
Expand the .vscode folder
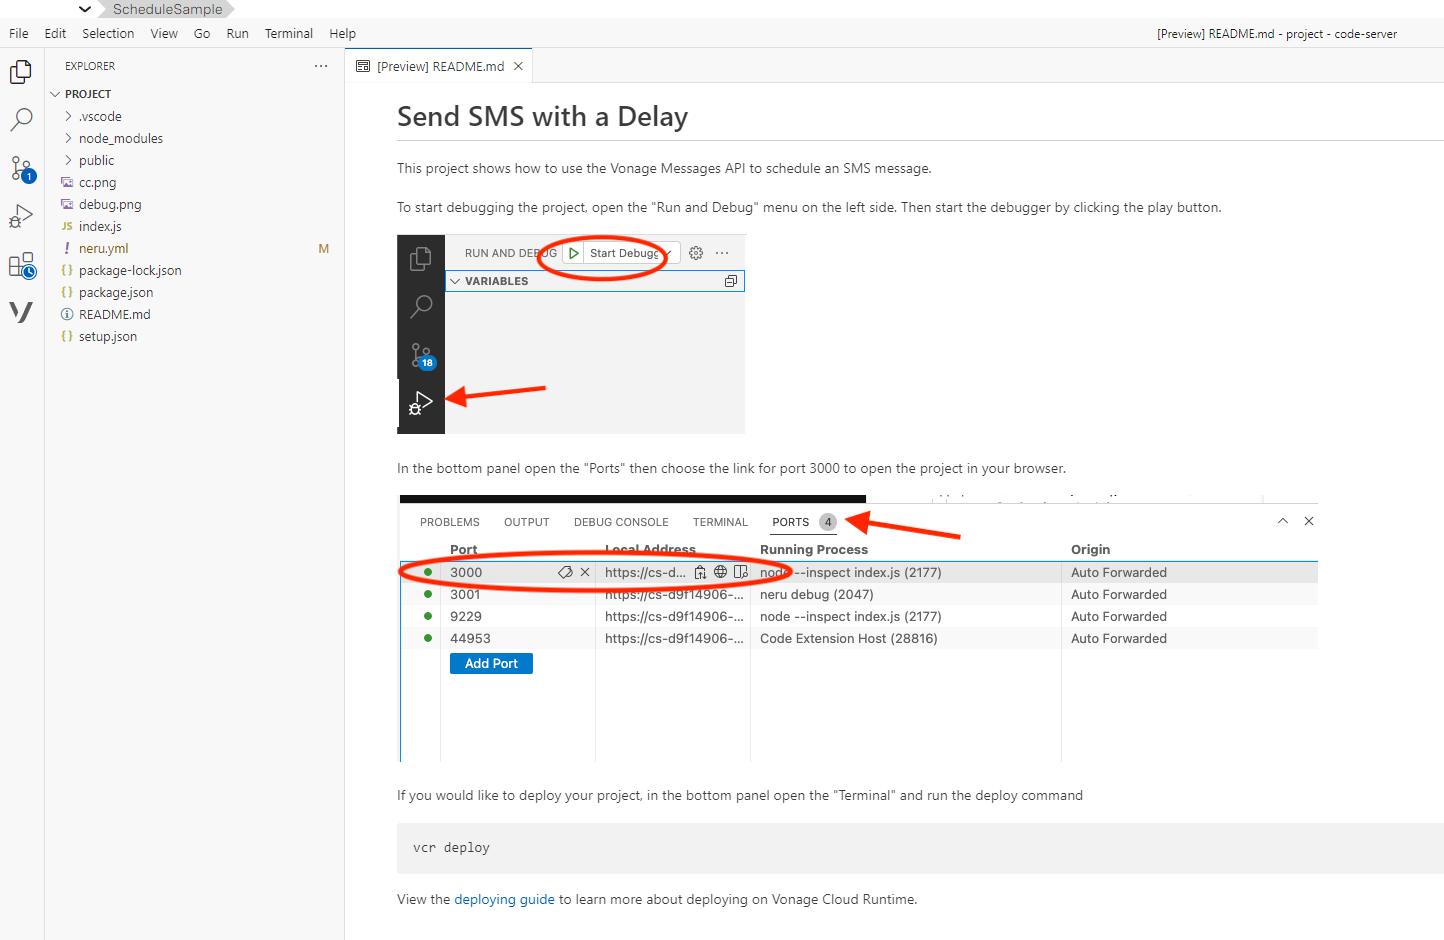(x=68, y=116)
